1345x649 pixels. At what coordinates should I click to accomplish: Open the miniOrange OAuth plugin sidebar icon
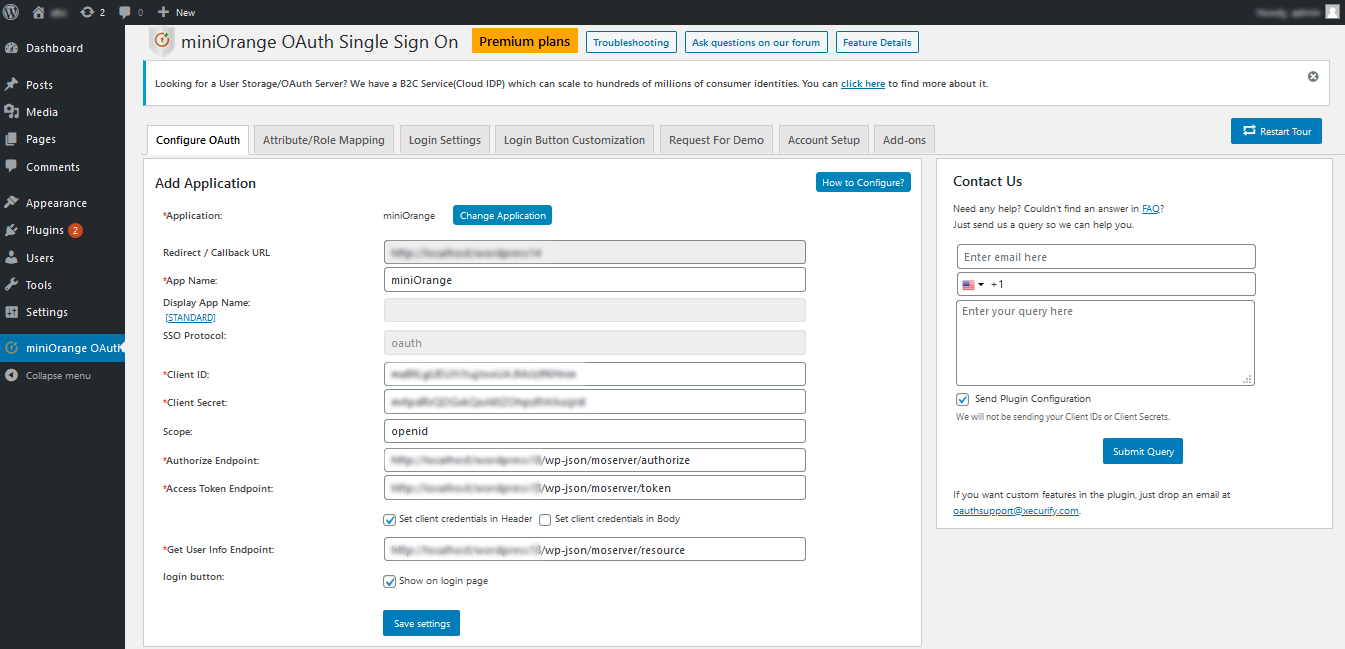click(x=13, y=347)
